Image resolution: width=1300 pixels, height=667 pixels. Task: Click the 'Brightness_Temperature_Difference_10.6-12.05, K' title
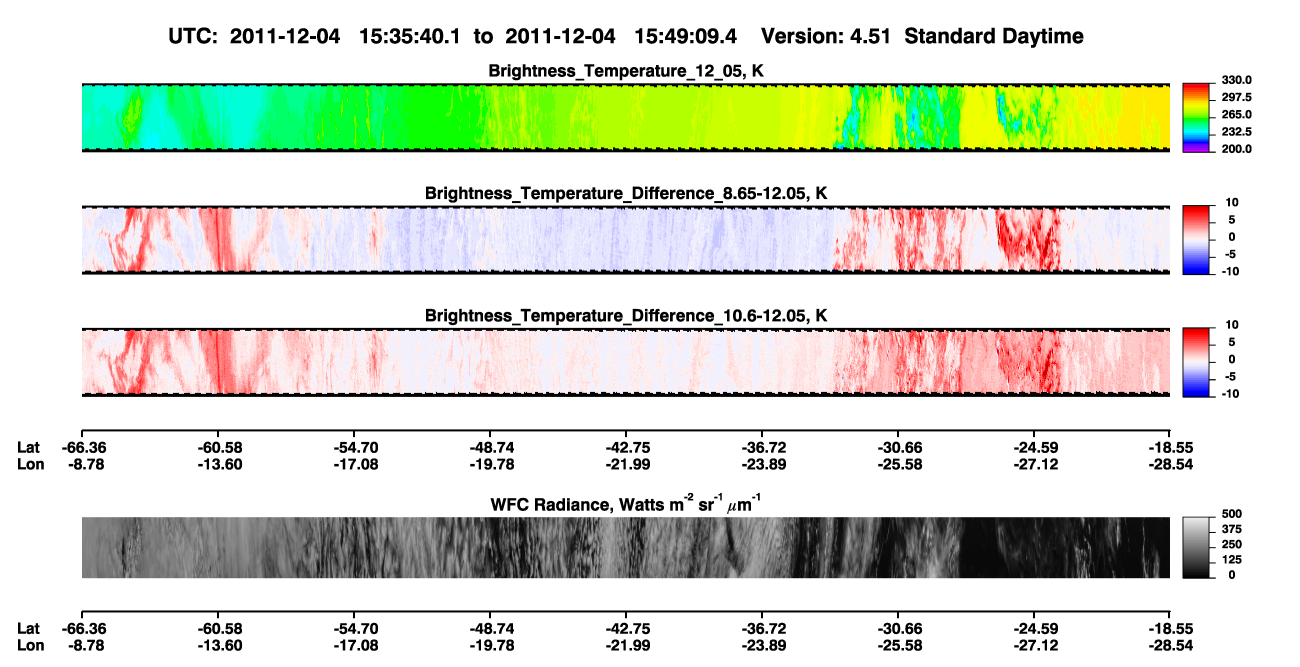click(626, 315)
